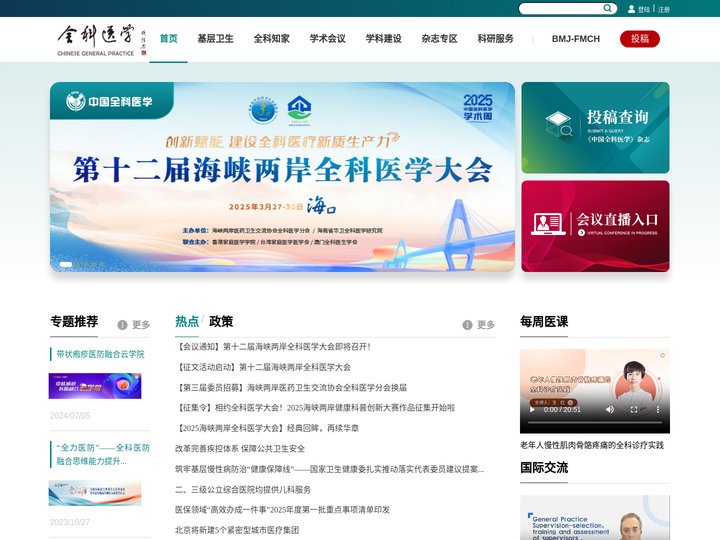Click the red 投稿 submit button
Viewport: 720px width, 540px height.
(640, 39)
